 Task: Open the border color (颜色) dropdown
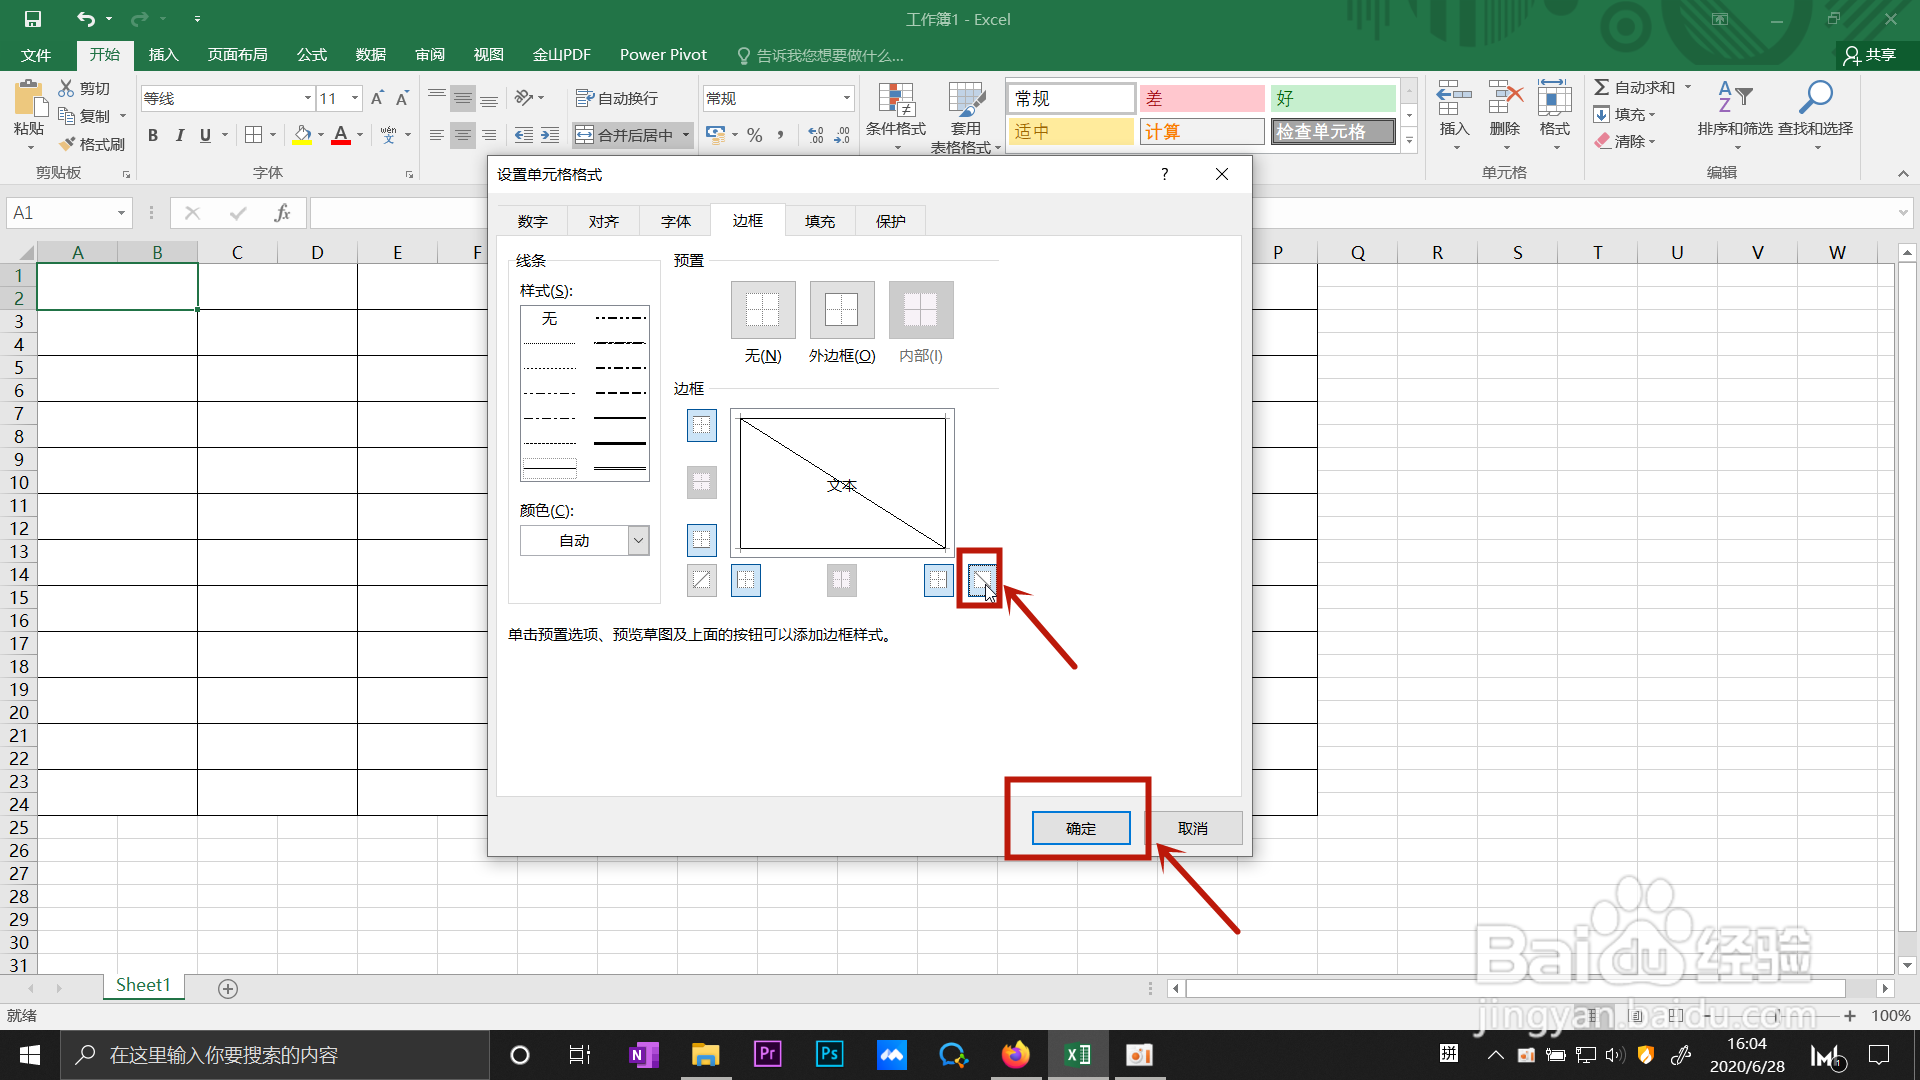(x=637, y=540)
